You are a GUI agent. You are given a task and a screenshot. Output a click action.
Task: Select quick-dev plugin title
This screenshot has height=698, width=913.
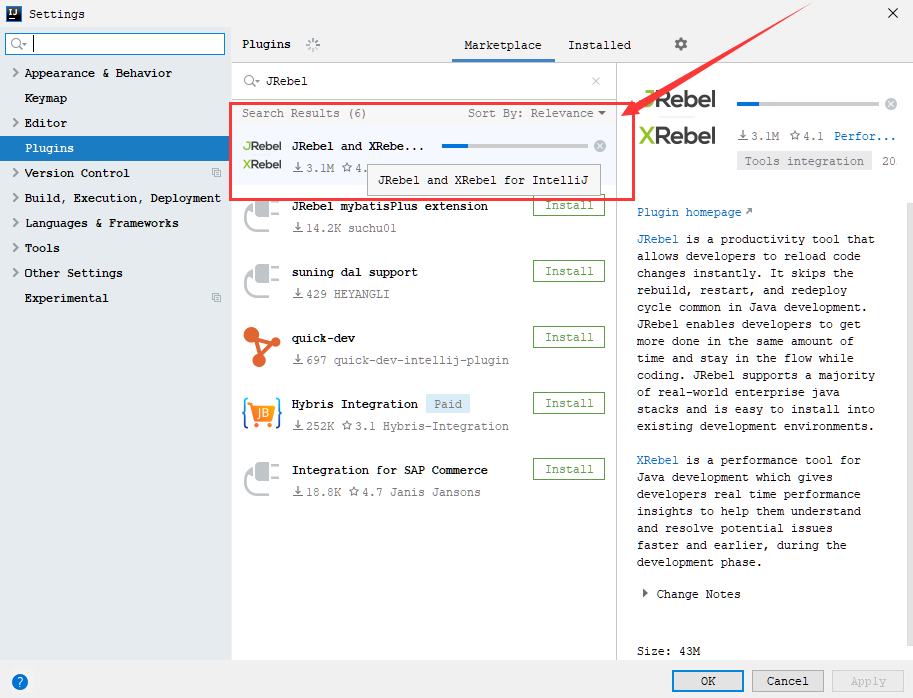[323, 338]
